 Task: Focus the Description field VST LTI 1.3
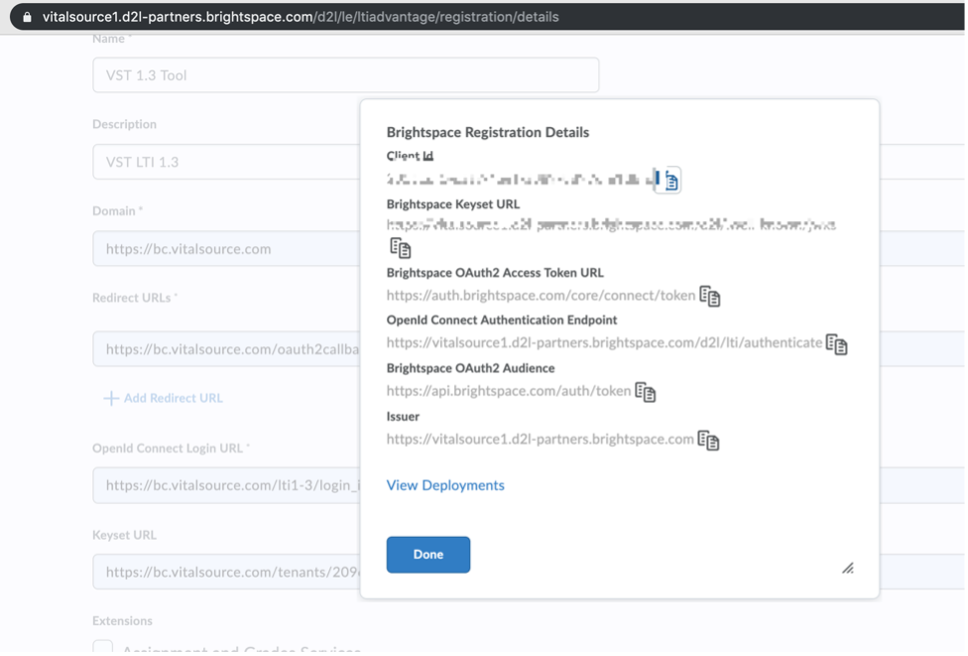227,162
